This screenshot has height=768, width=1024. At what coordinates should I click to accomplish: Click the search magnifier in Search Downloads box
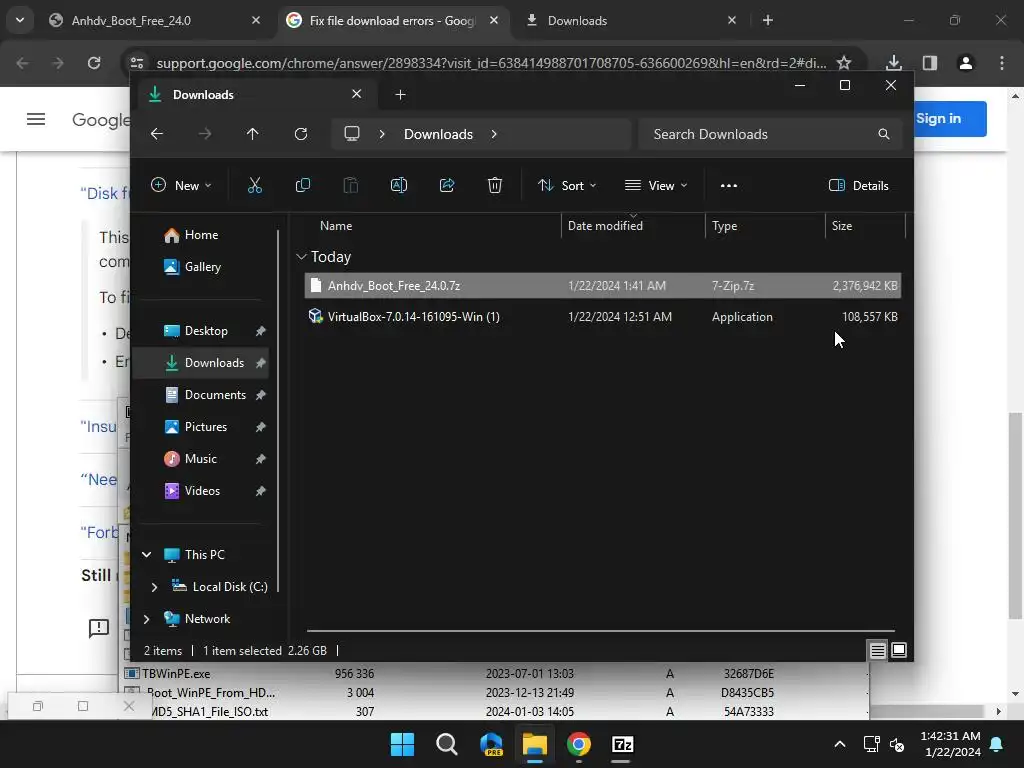[x=884, y=134]
